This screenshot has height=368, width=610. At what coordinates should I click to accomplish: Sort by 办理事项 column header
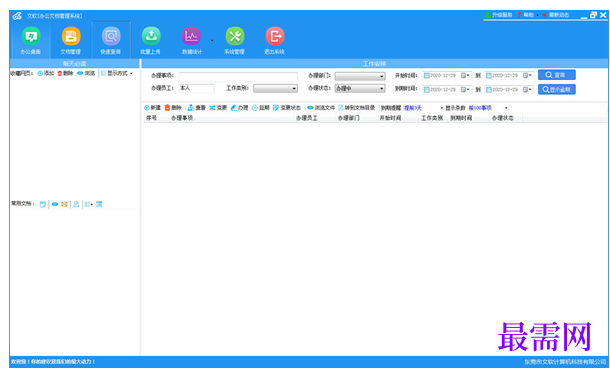(231, 118)
